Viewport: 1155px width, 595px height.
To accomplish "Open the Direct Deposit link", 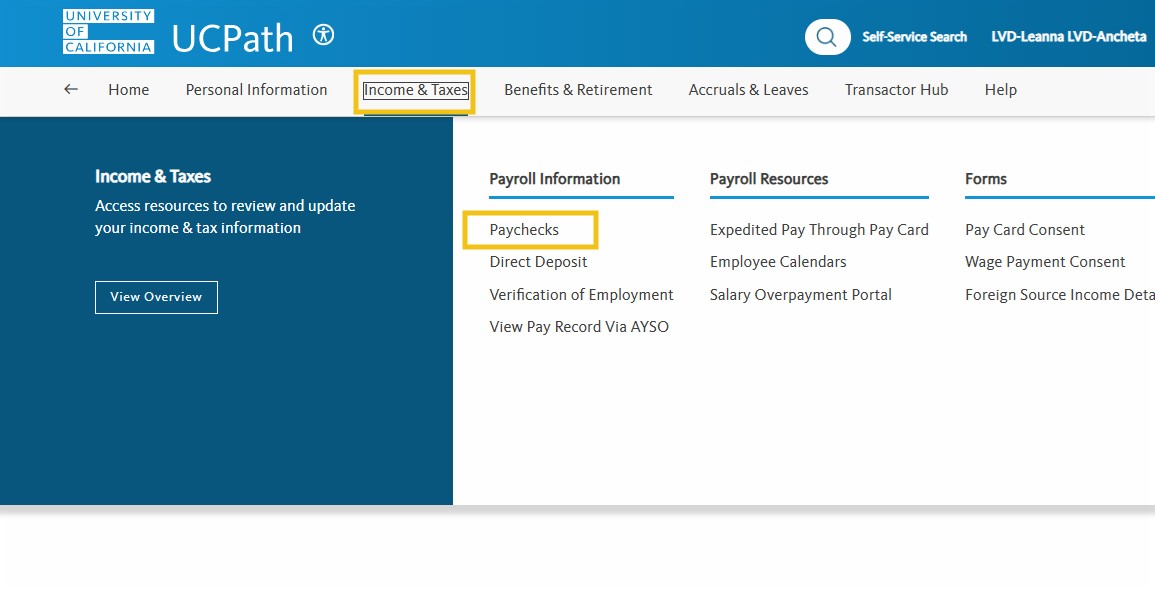I will coord(538,262).
